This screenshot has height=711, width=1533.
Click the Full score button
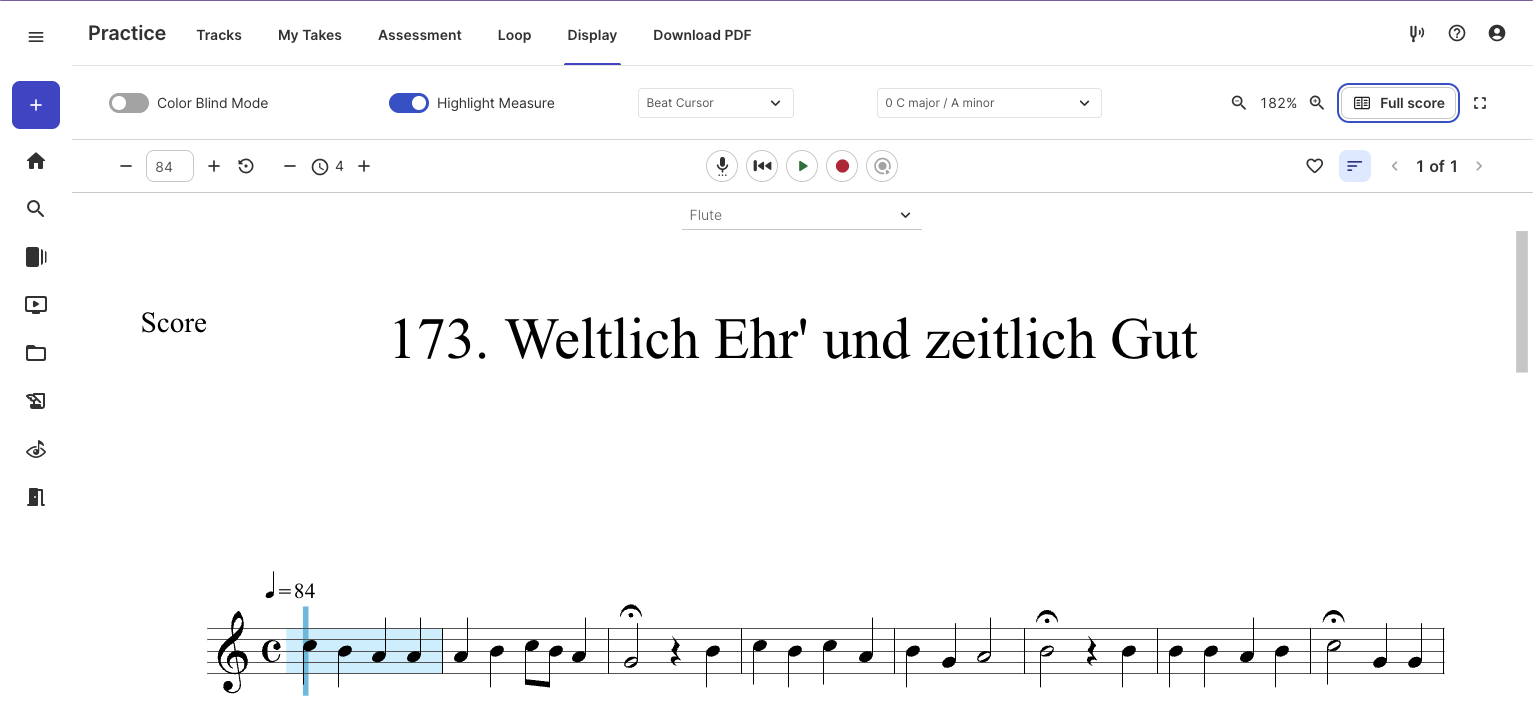[1398, 103]
